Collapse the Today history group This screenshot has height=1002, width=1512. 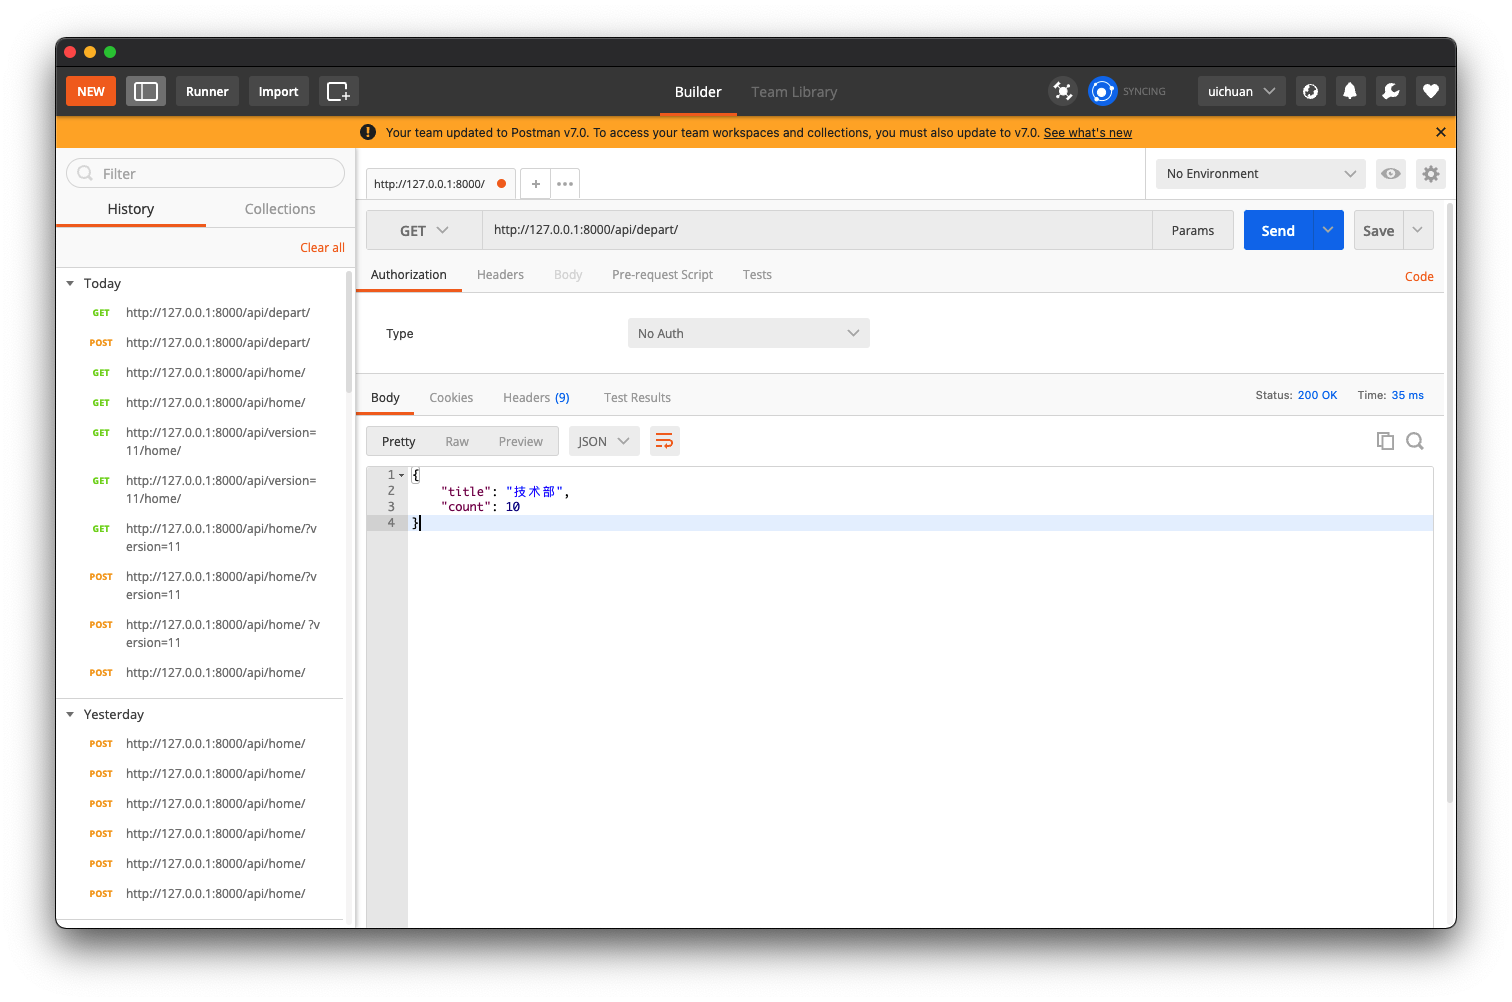[x=70, y=284]
